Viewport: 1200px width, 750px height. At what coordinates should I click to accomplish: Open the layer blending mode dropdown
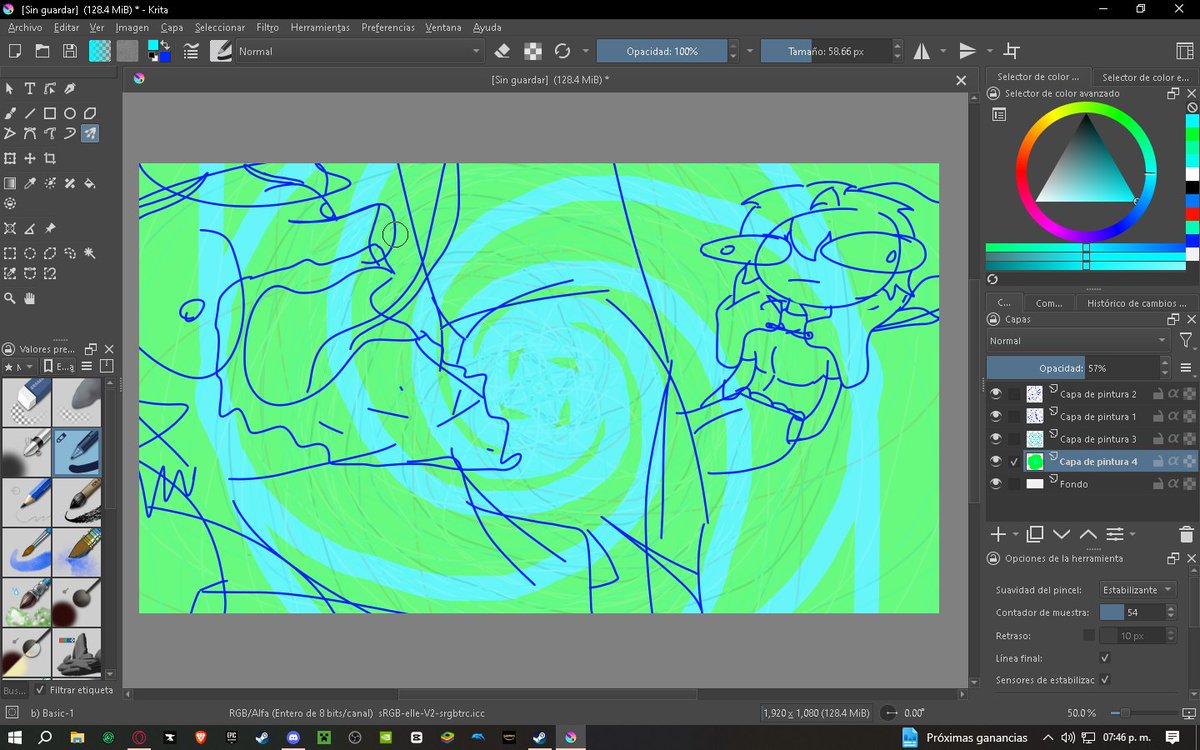pyautogui.click(x=1078, y=341)
